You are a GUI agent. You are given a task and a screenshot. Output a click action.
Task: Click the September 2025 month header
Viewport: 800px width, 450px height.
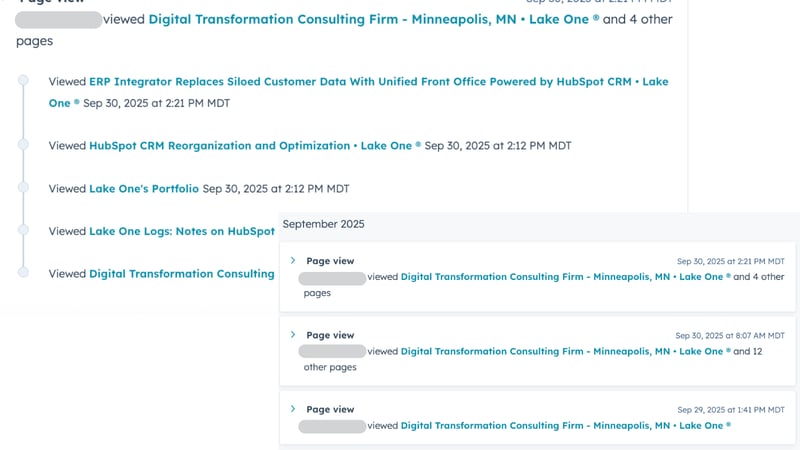323,224
